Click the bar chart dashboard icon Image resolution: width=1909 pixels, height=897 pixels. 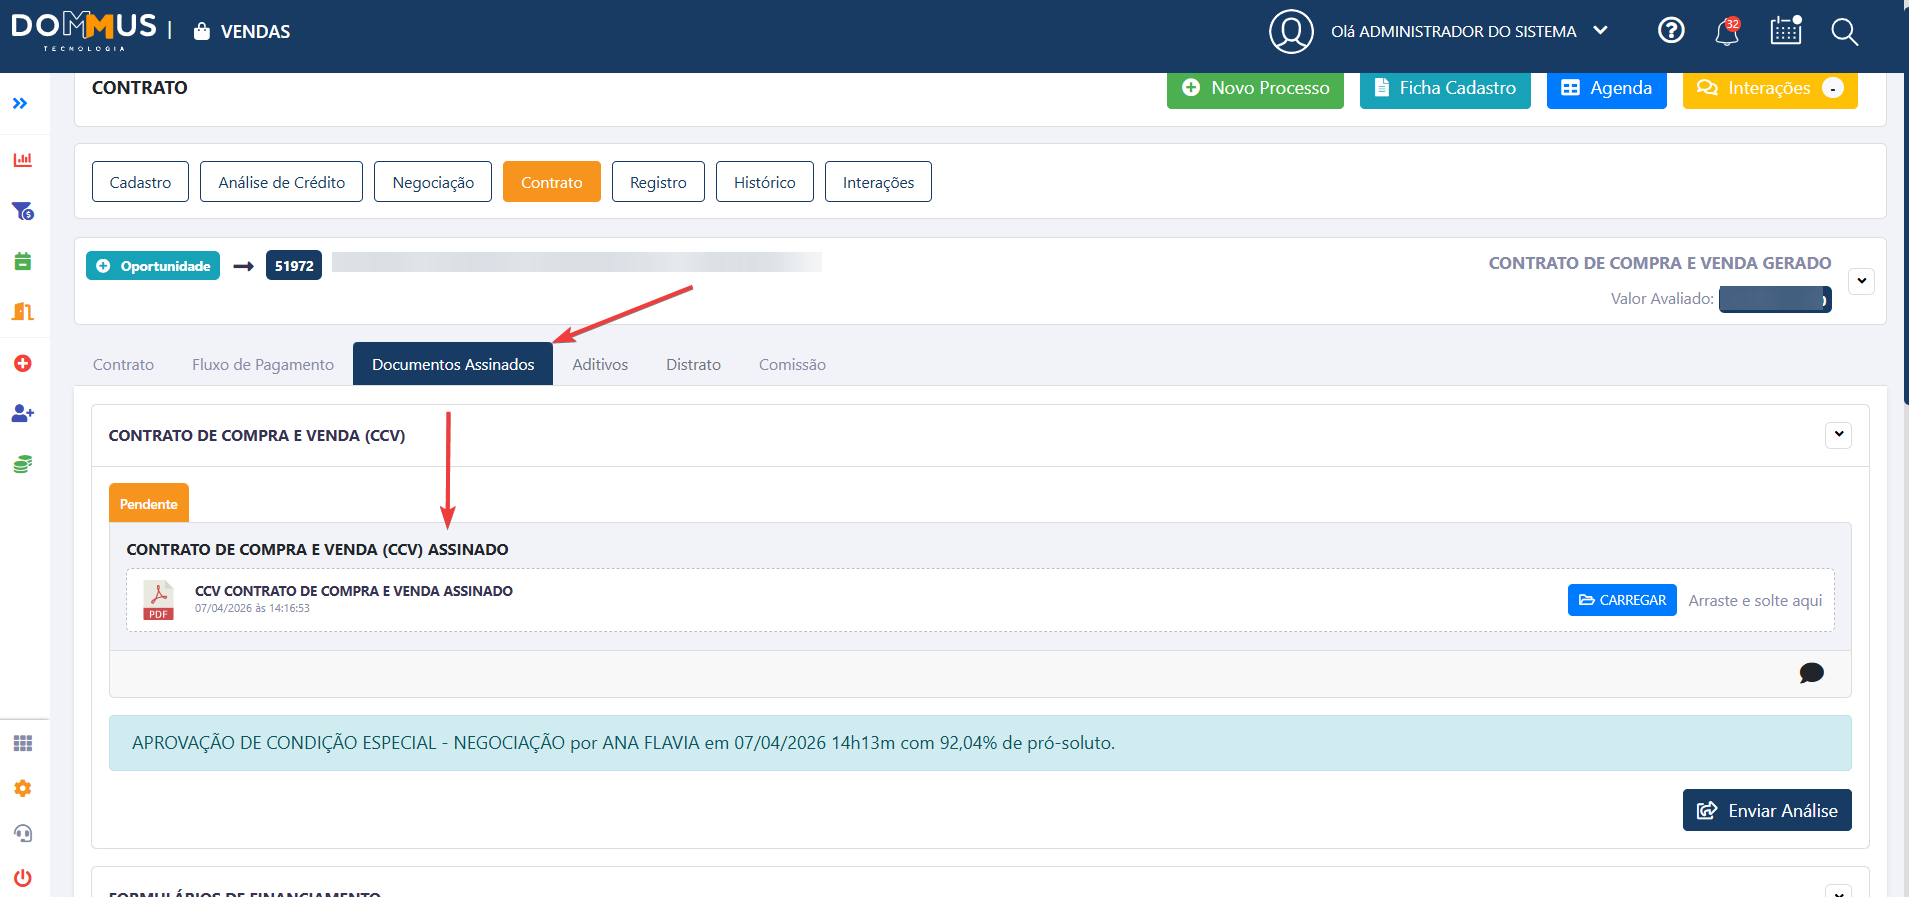(x=22, y=160)
